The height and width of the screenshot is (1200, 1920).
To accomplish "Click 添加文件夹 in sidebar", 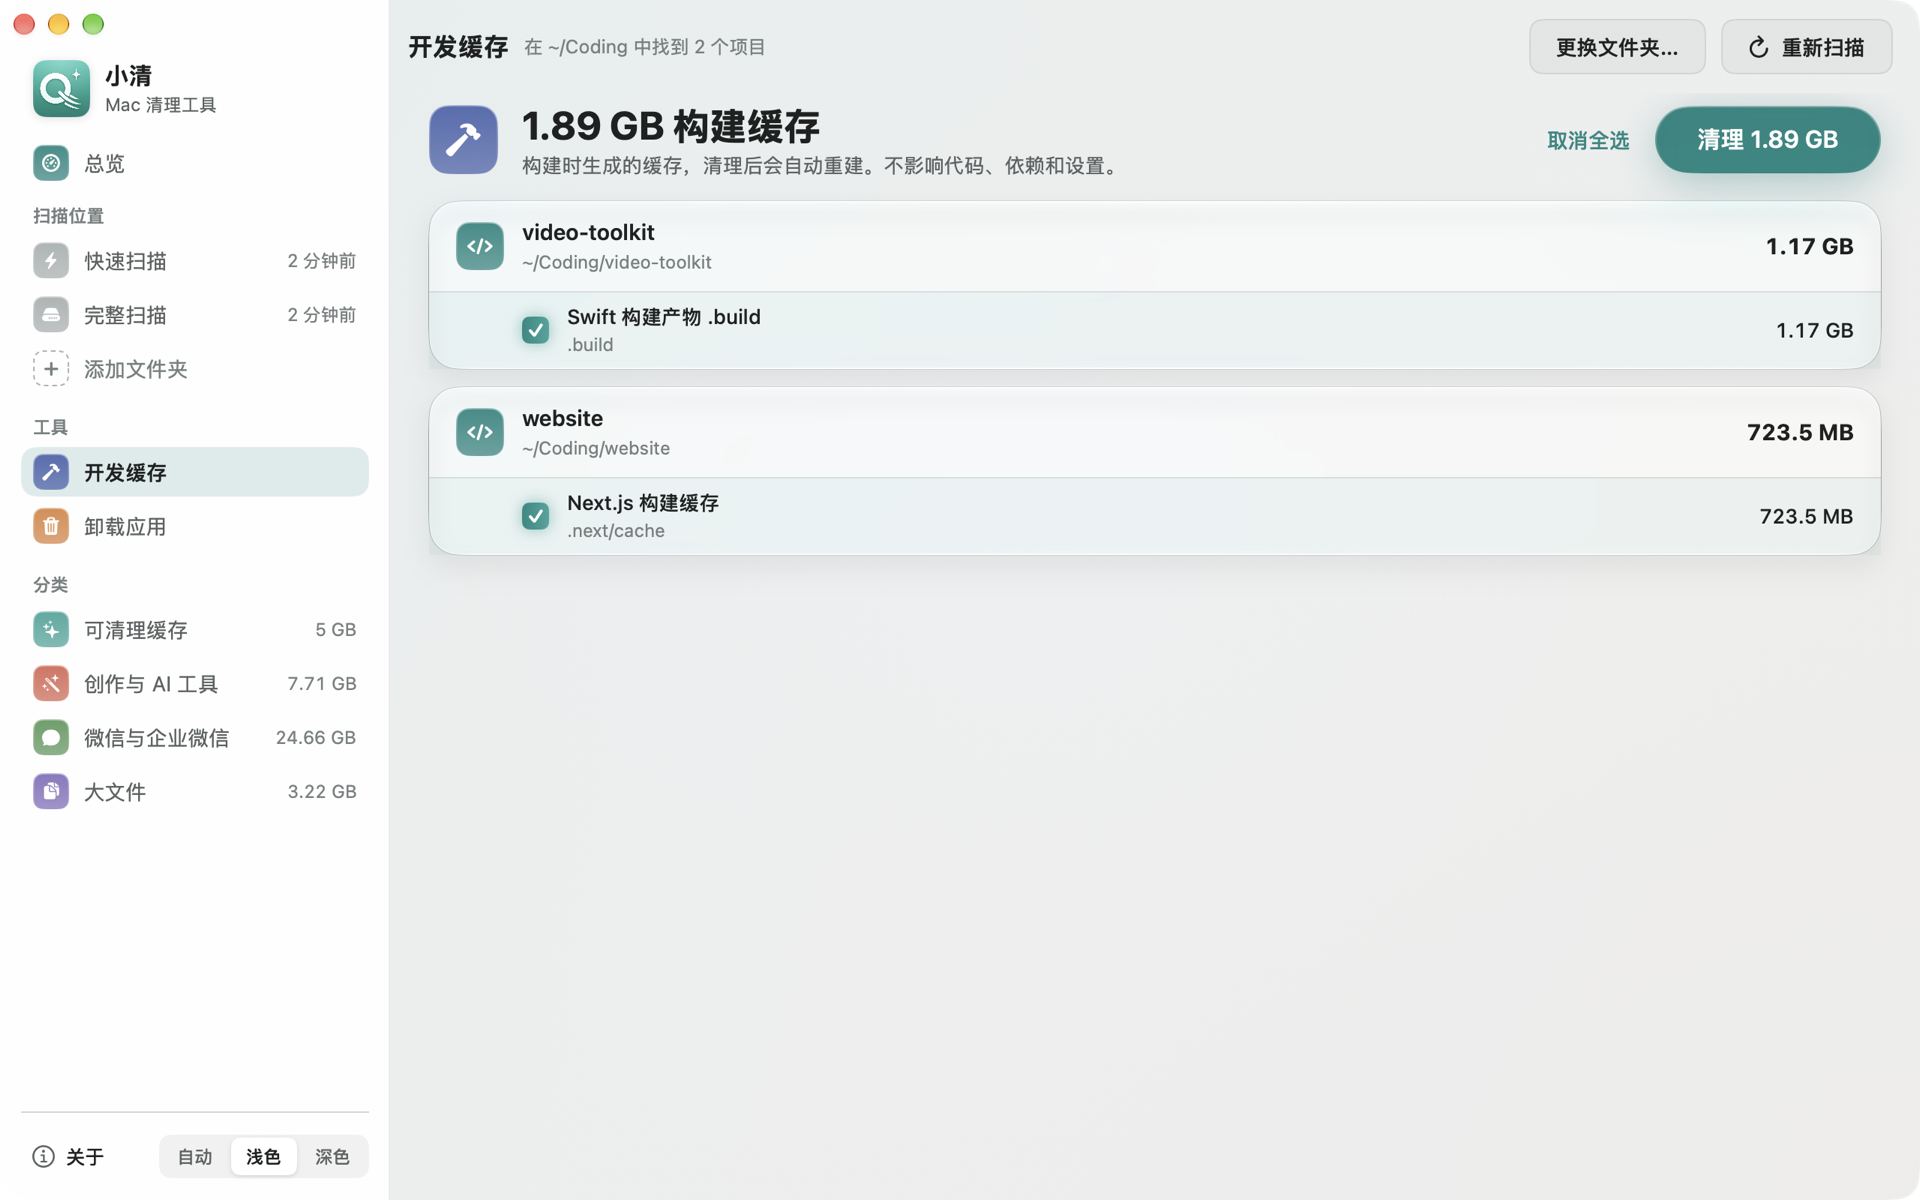I will [195, 369].
